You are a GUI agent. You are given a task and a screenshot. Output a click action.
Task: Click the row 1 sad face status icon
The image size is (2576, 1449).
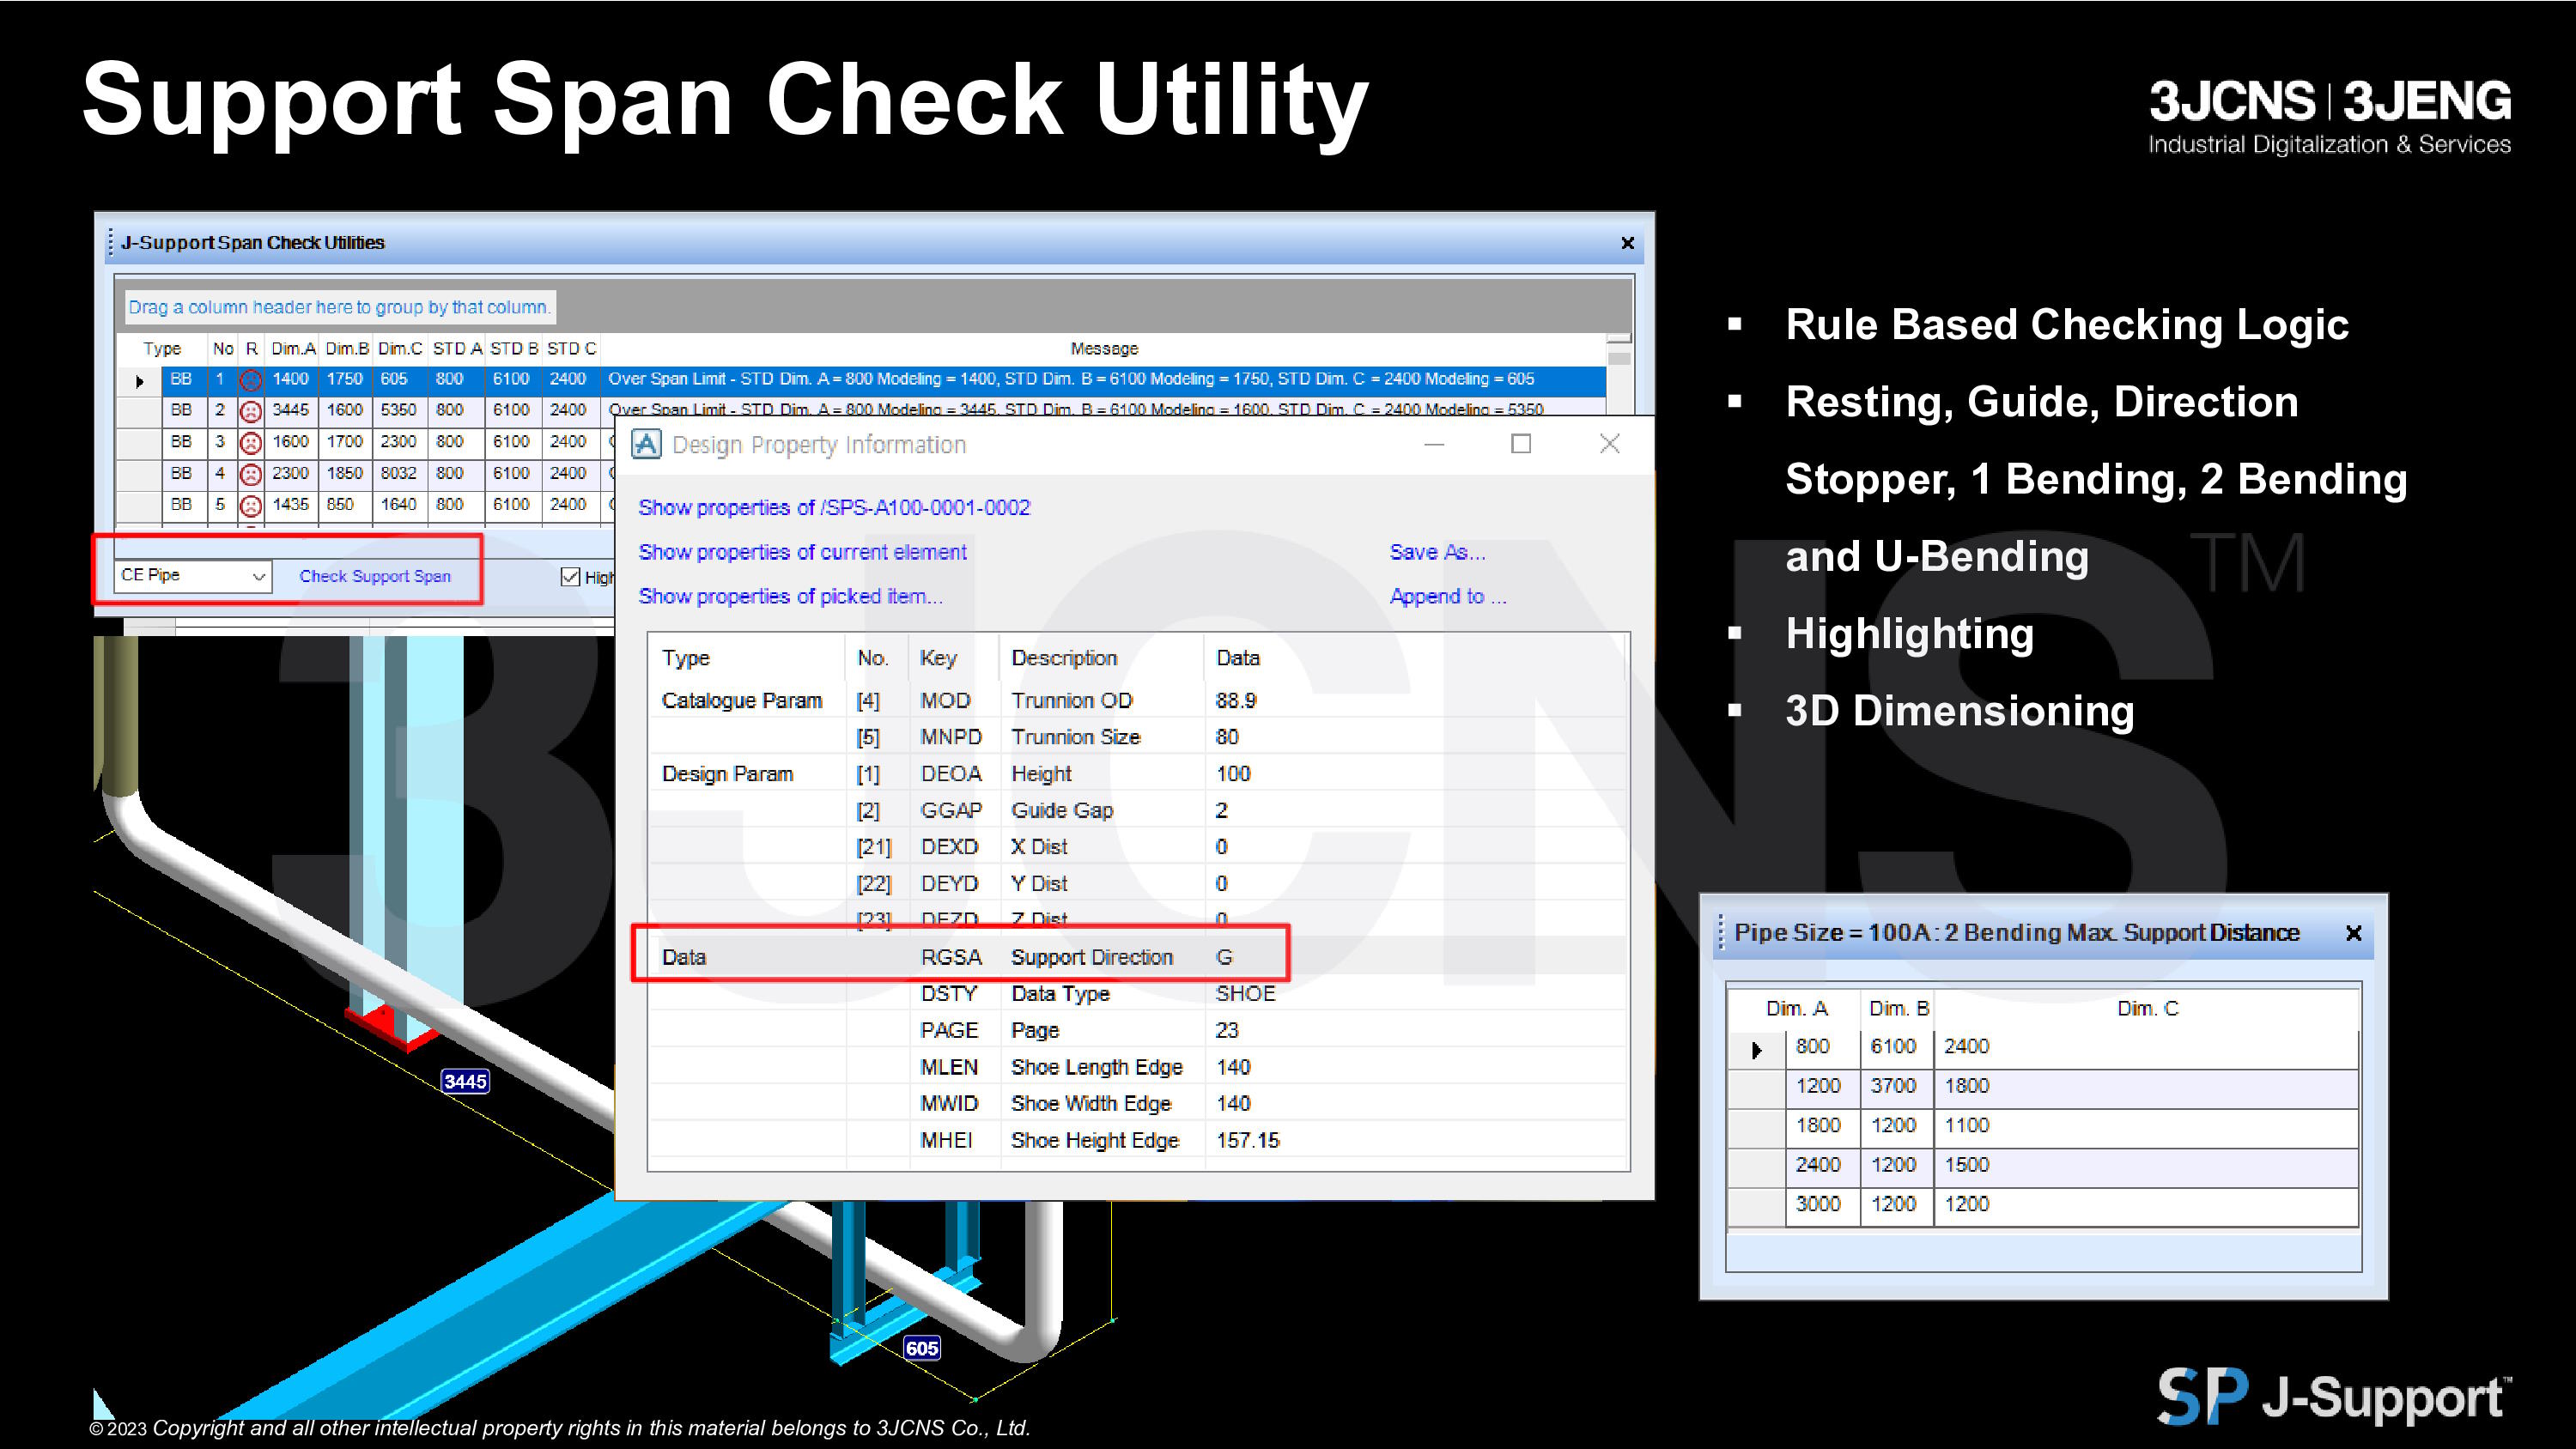pos(251,379)
